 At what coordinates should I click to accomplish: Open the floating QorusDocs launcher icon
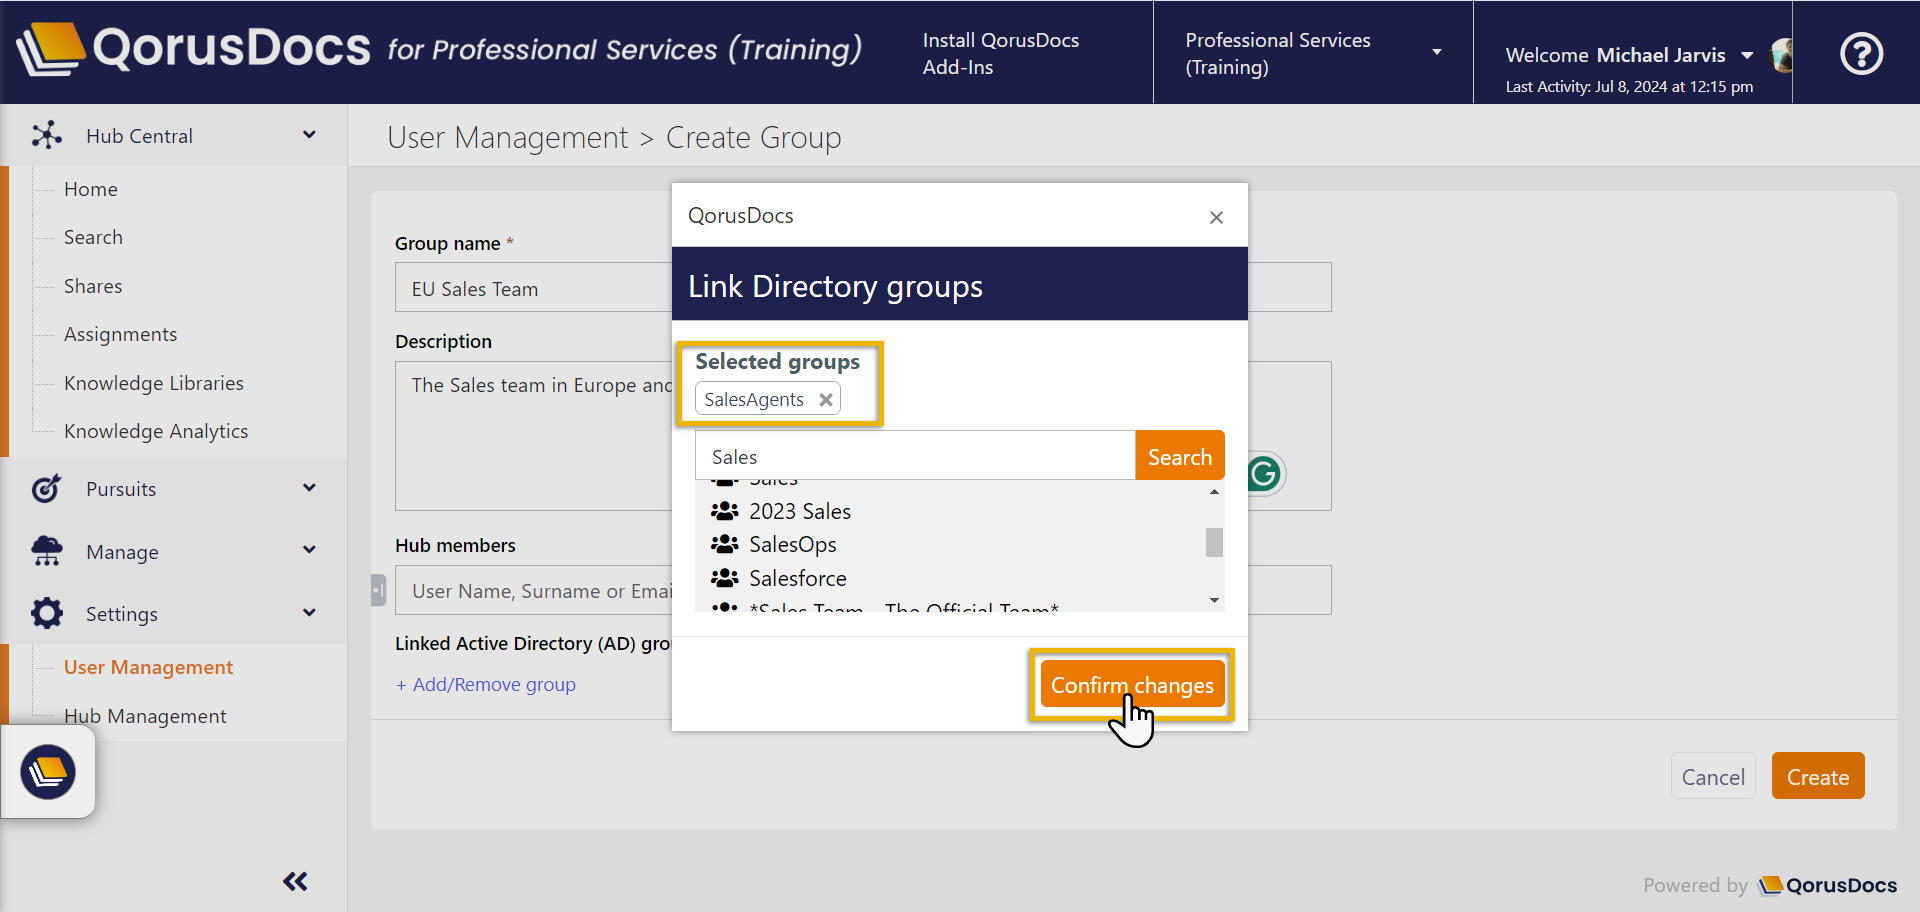48,772
